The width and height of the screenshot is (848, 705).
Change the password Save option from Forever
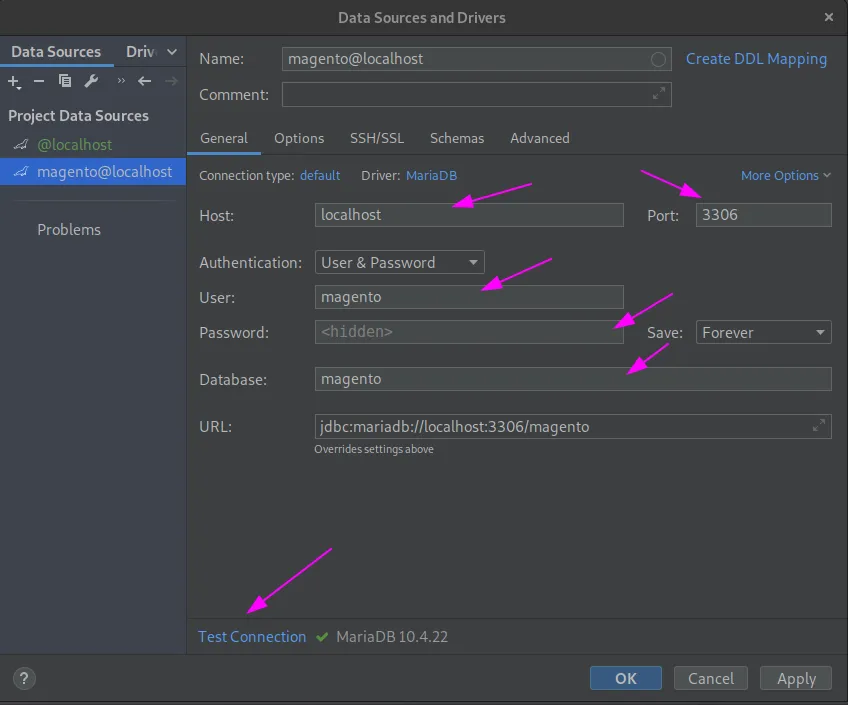pos(763,332)
